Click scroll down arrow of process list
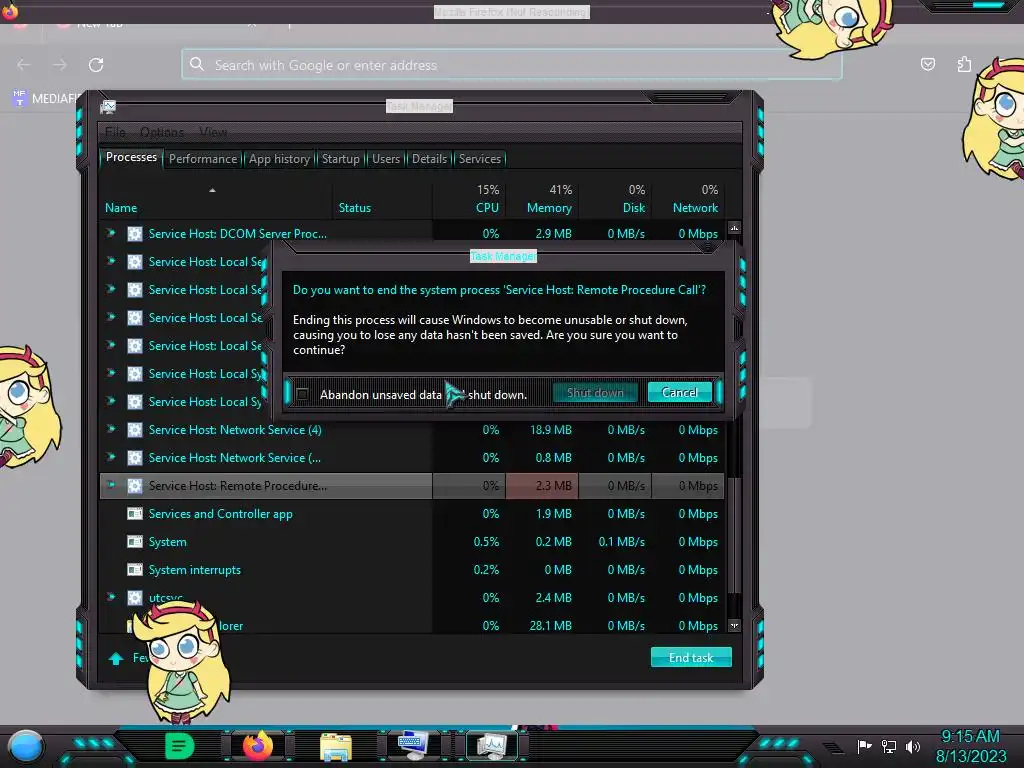The width and height of the screenshot is (1024, 768). (x=734, y=626)
